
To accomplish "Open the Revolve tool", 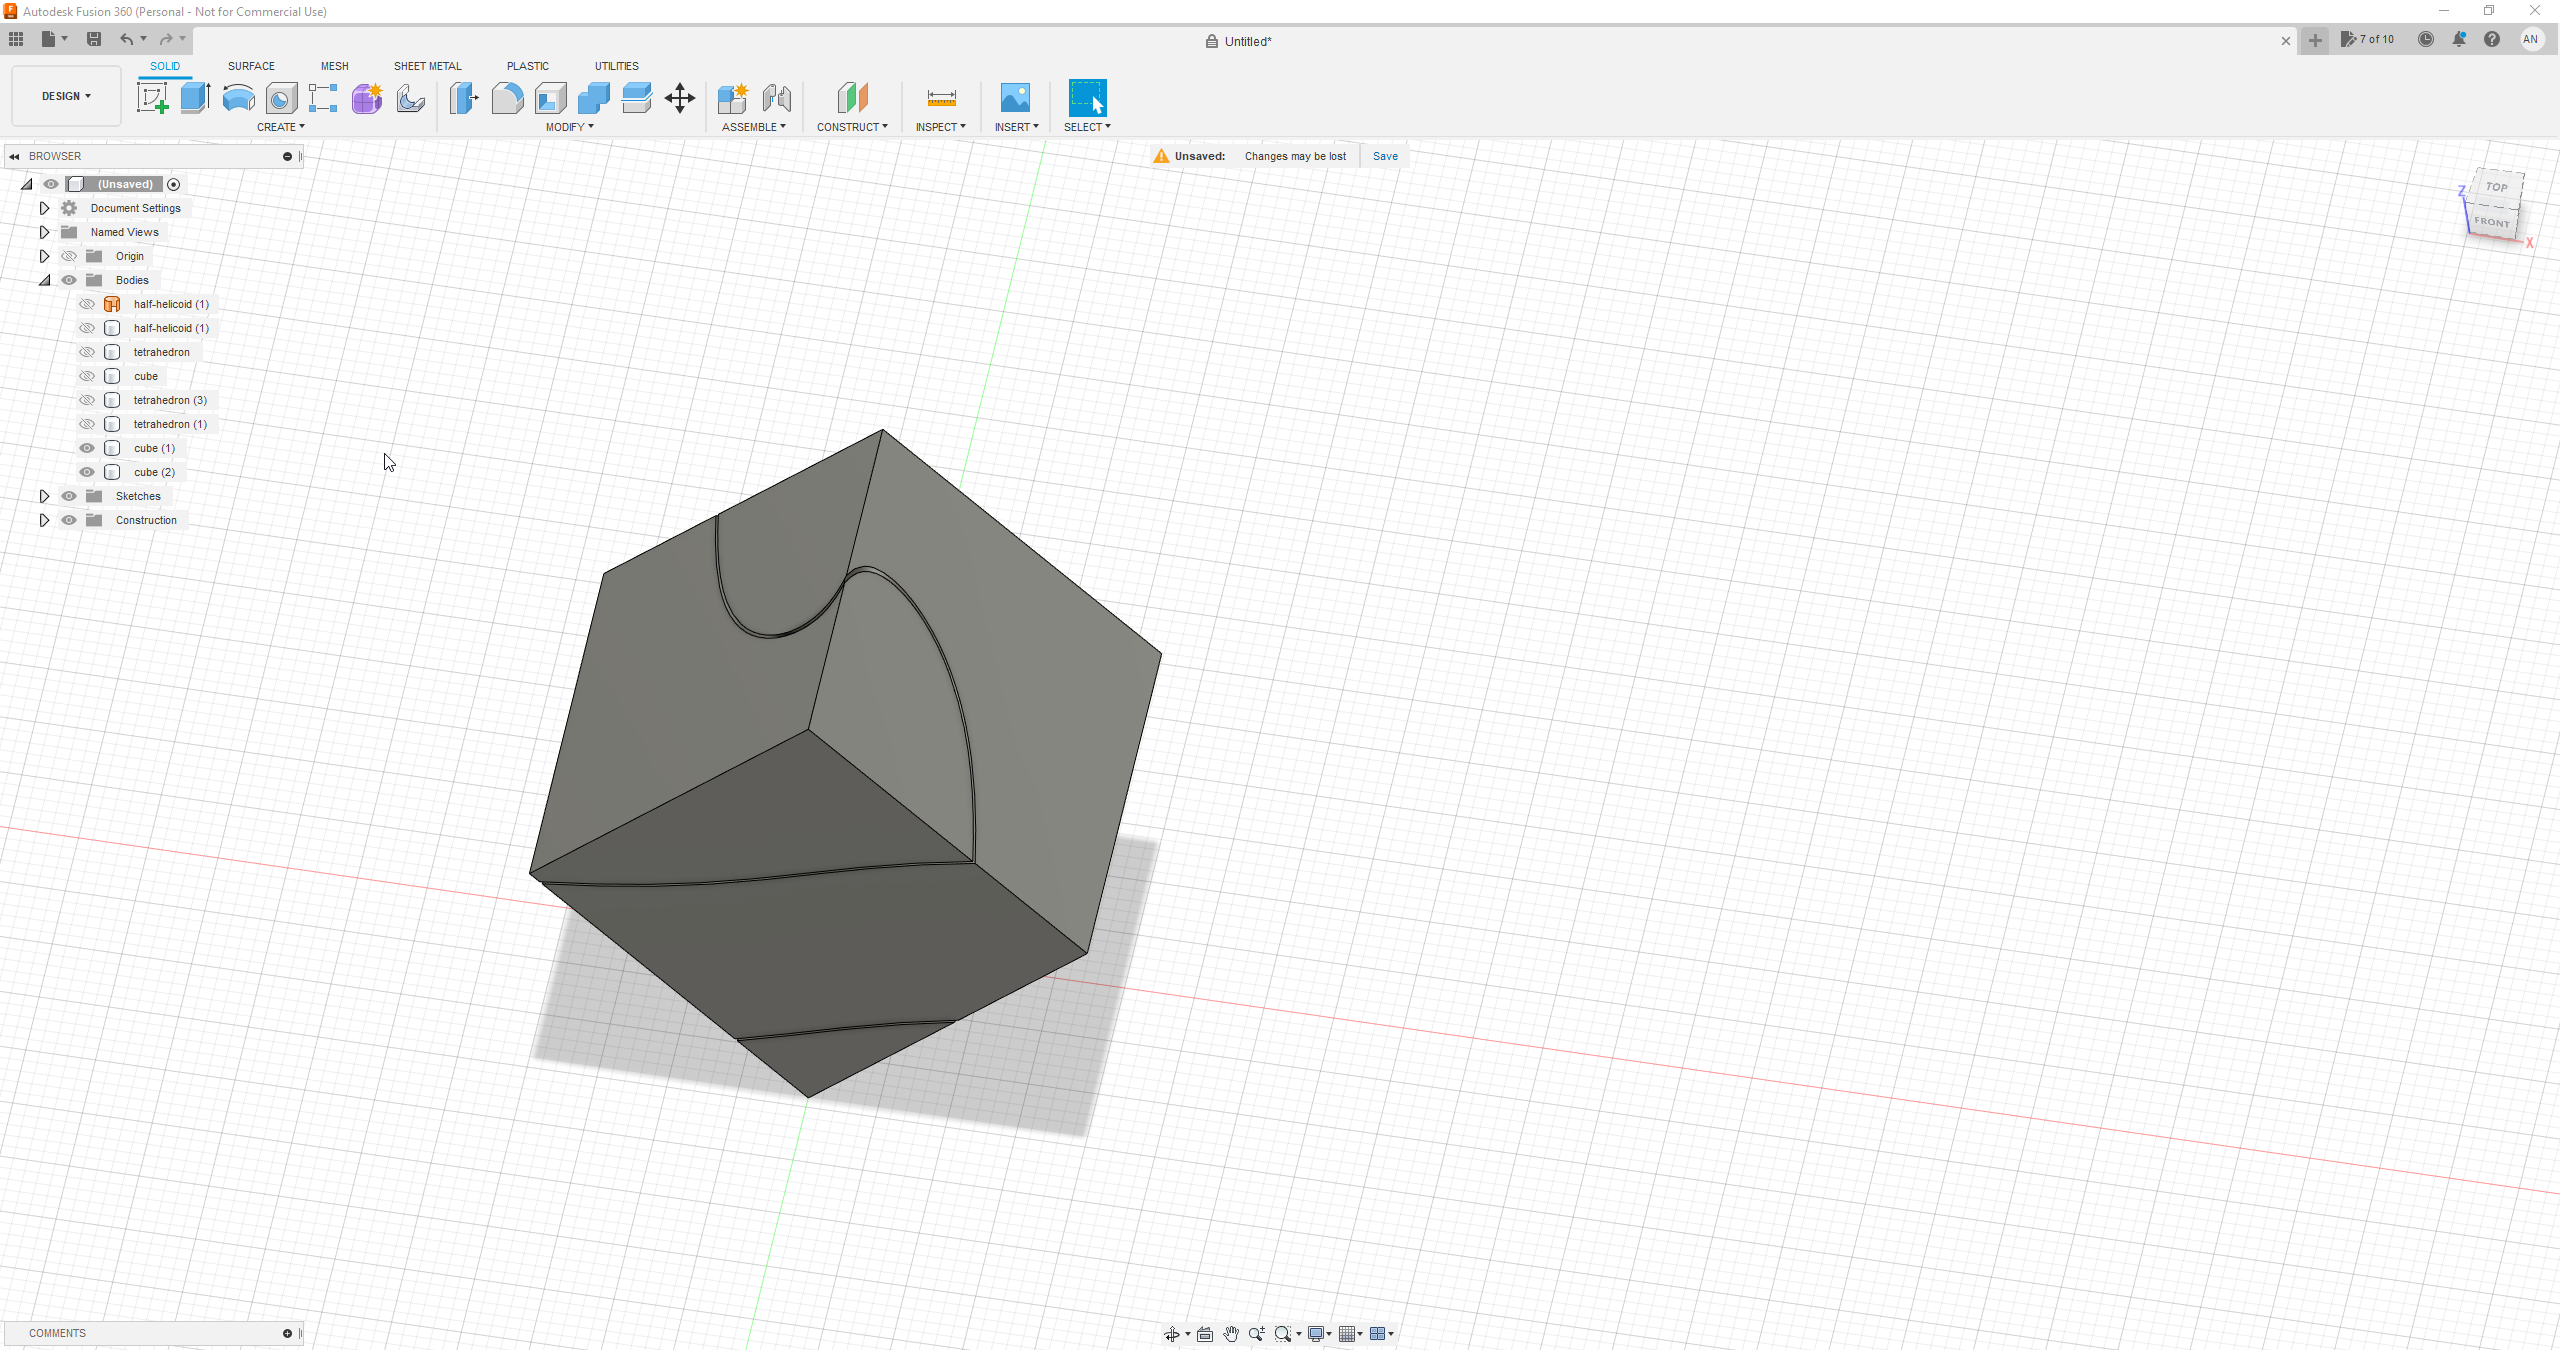I will (x=237, y=98).
